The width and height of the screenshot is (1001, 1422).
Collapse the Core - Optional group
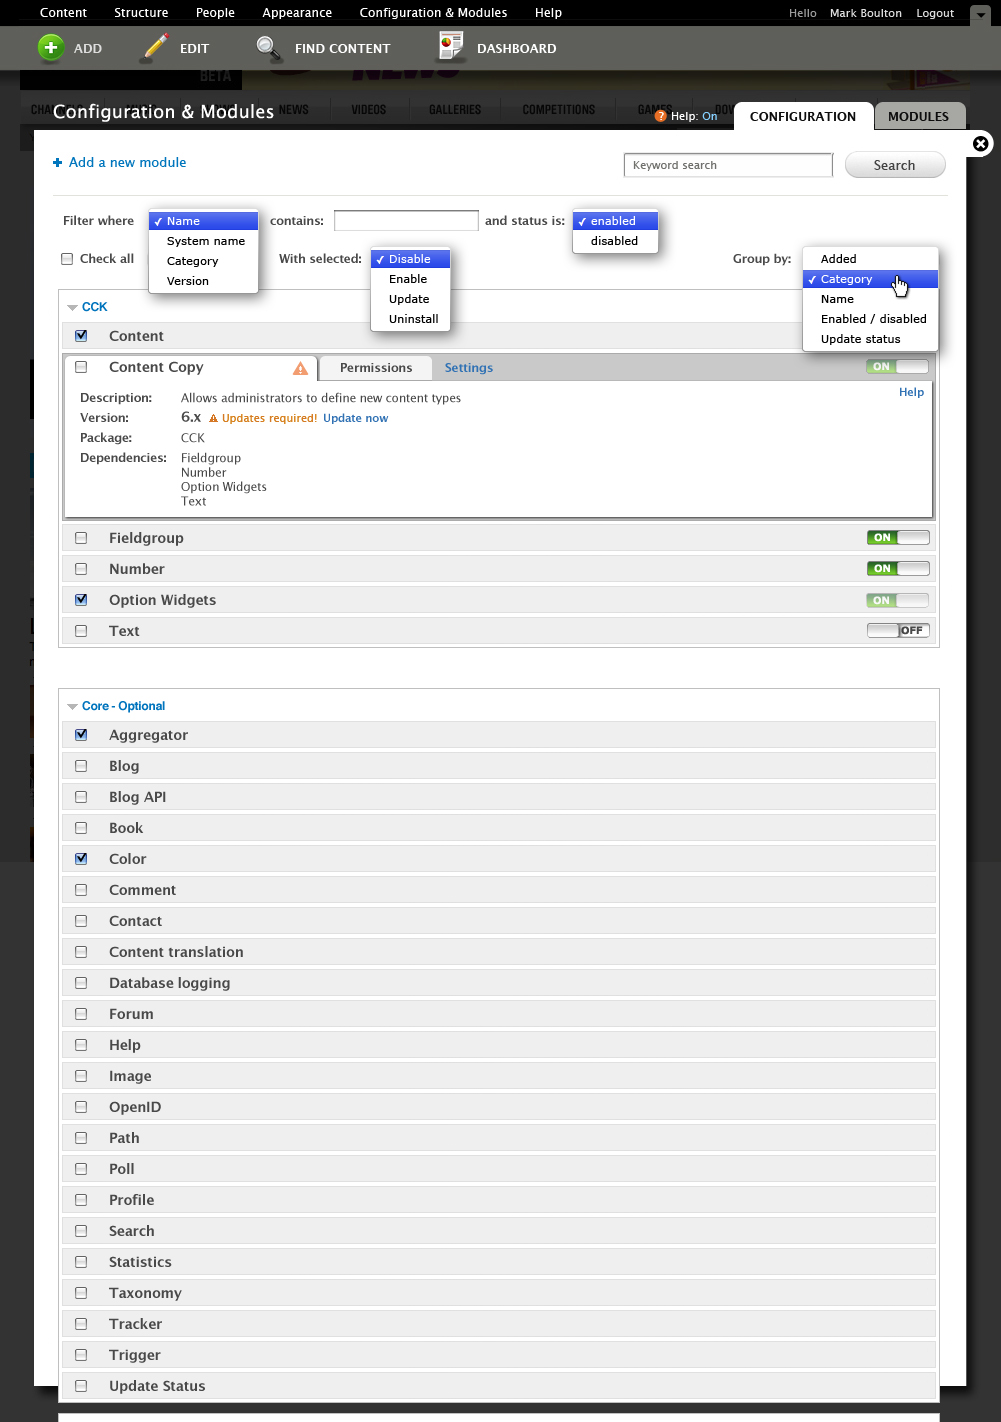coord(72,707)
